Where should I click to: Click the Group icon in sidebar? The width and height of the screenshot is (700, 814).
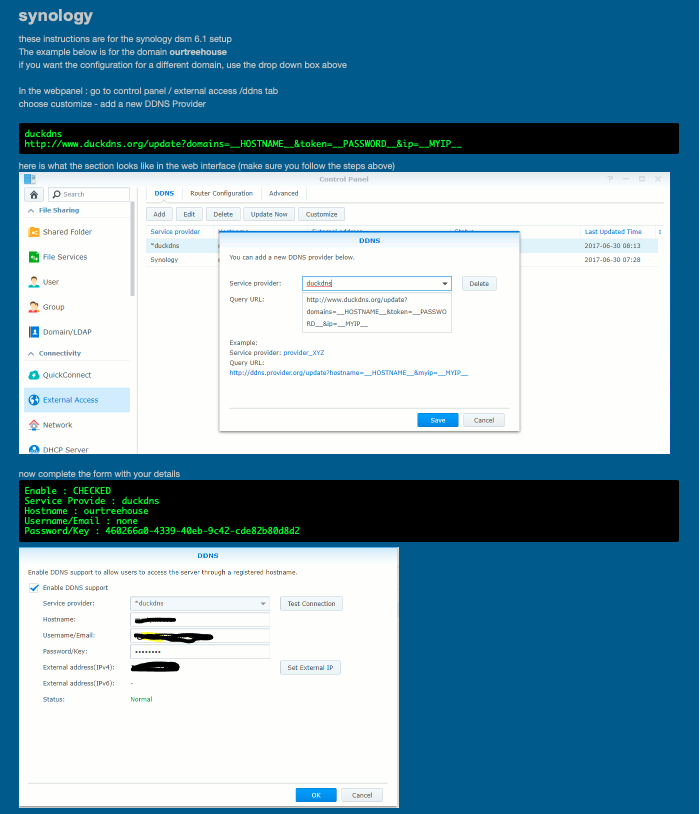click(33, 307)
